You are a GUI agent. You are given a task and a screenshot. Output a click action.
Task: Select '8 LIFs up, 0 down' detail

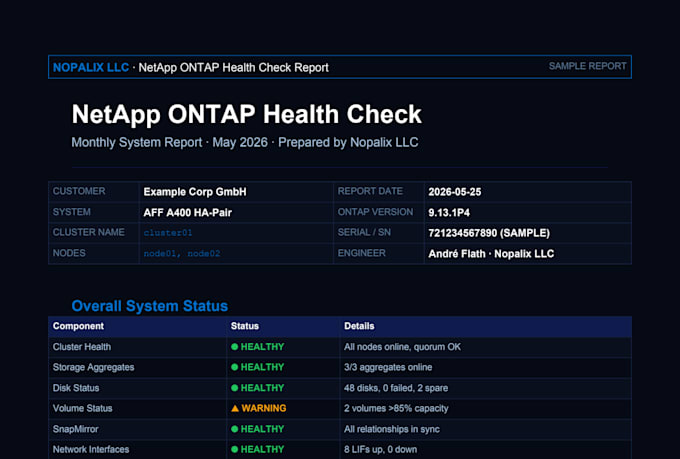click(x=380, y=450)
